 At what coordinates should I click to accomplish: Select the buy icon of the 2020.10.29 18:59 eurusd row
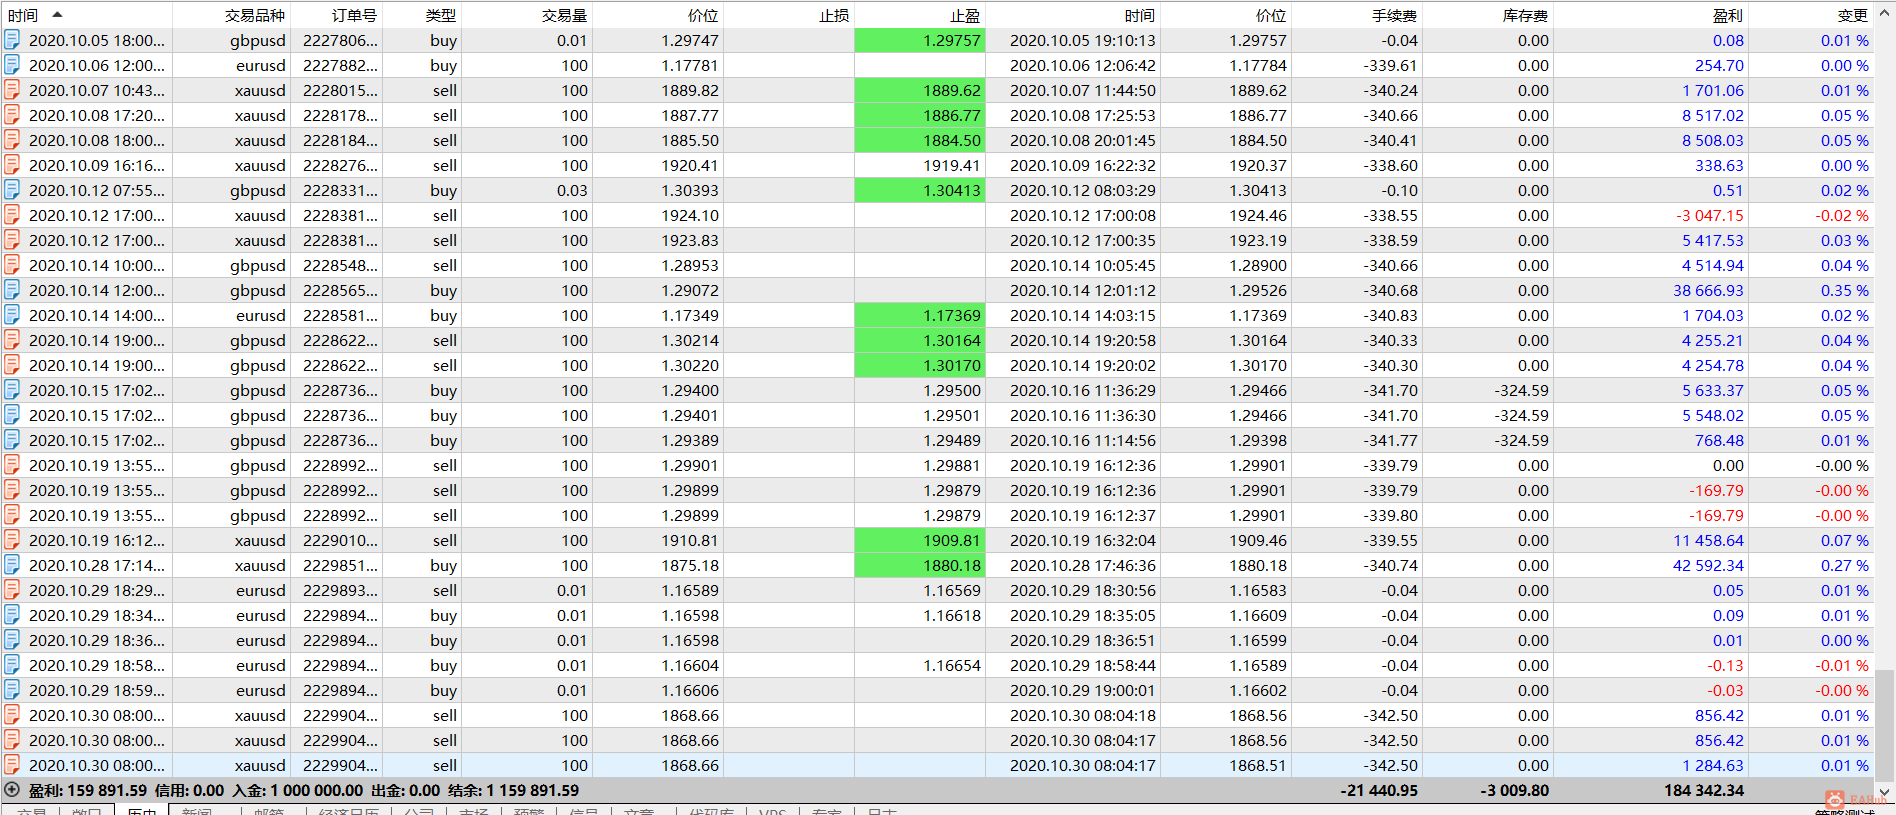tap(12, 690)
